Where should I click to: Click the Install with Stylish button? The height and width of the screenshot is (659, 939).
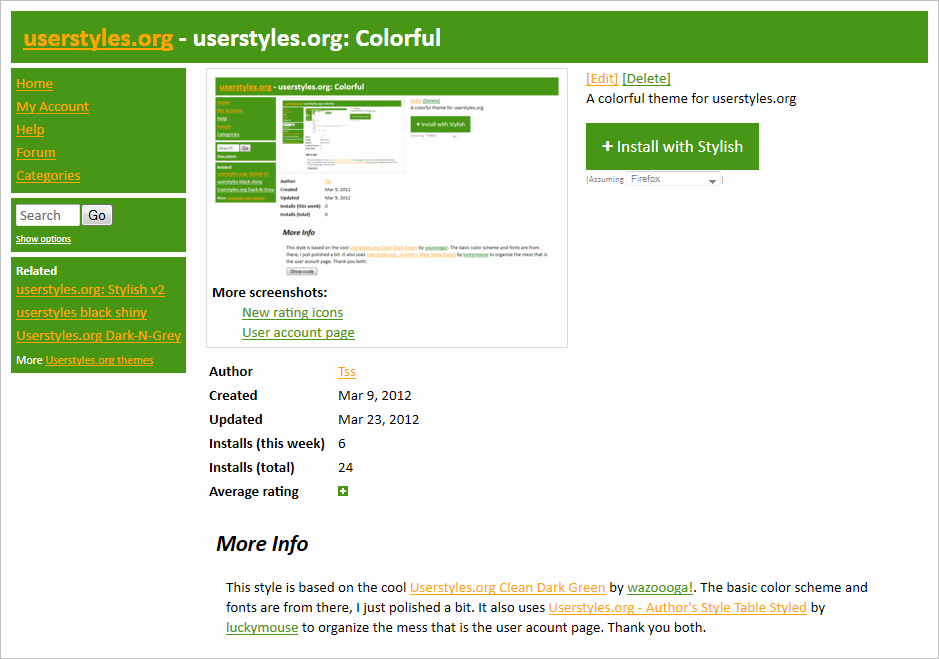672,147
